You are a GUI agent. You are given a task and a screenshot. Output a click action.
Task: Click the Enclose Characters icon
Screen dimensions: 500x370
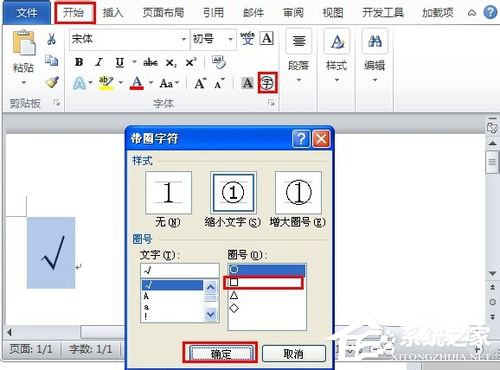[267, 83]
